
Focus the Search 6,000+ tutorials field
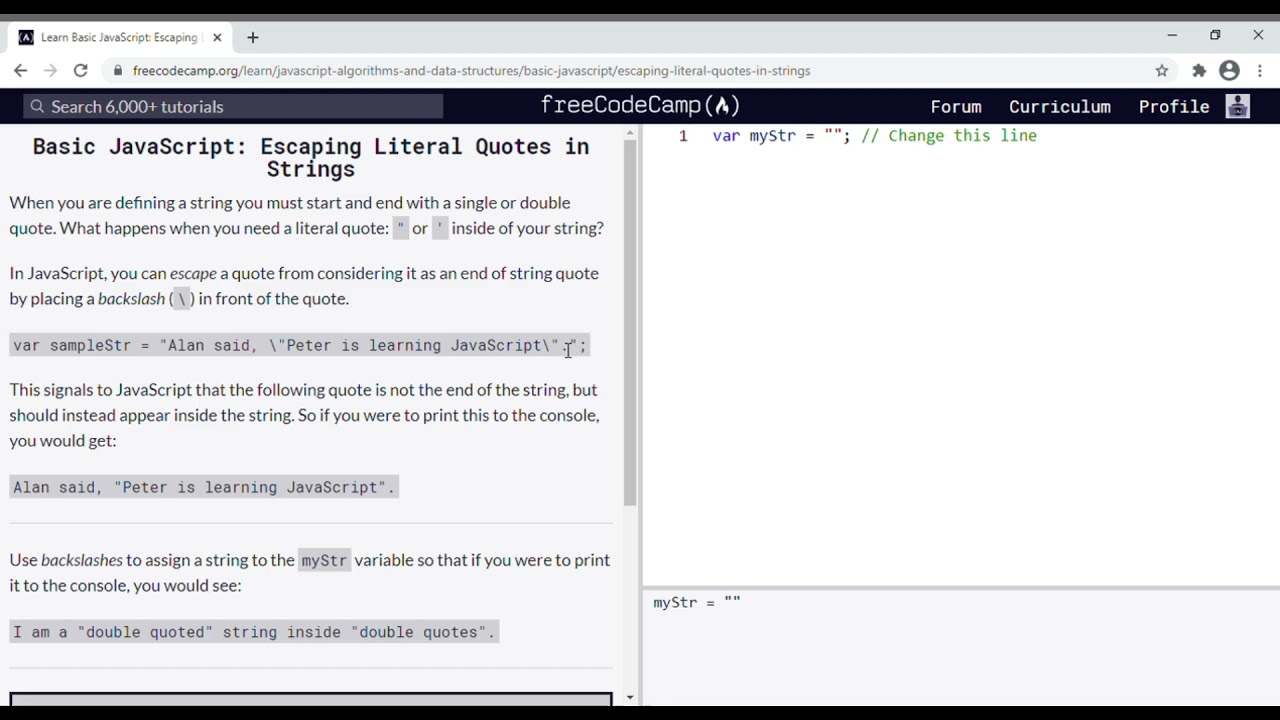point(234,106)
